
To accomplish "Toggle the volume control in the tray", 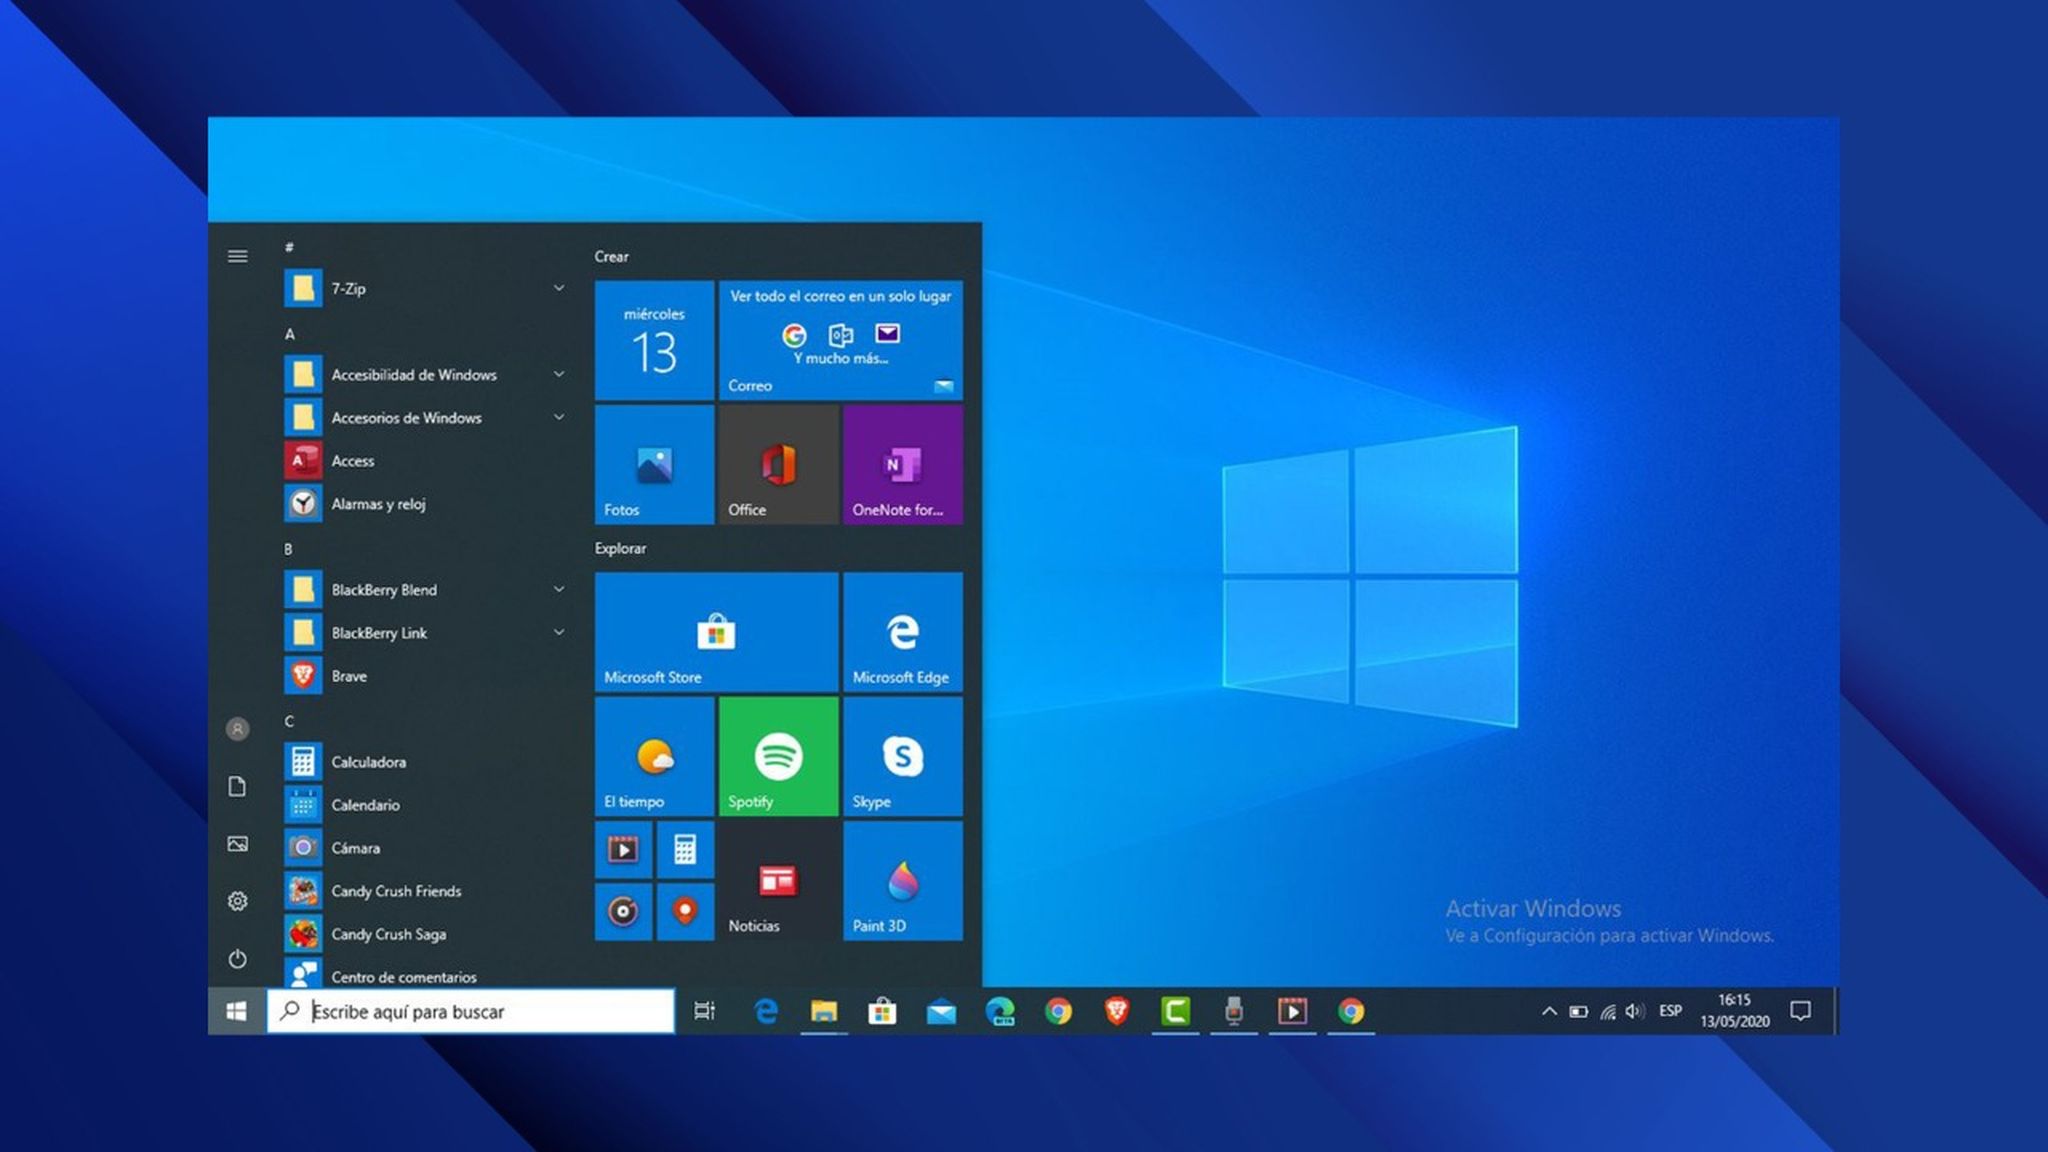I will (1634, 1011).
